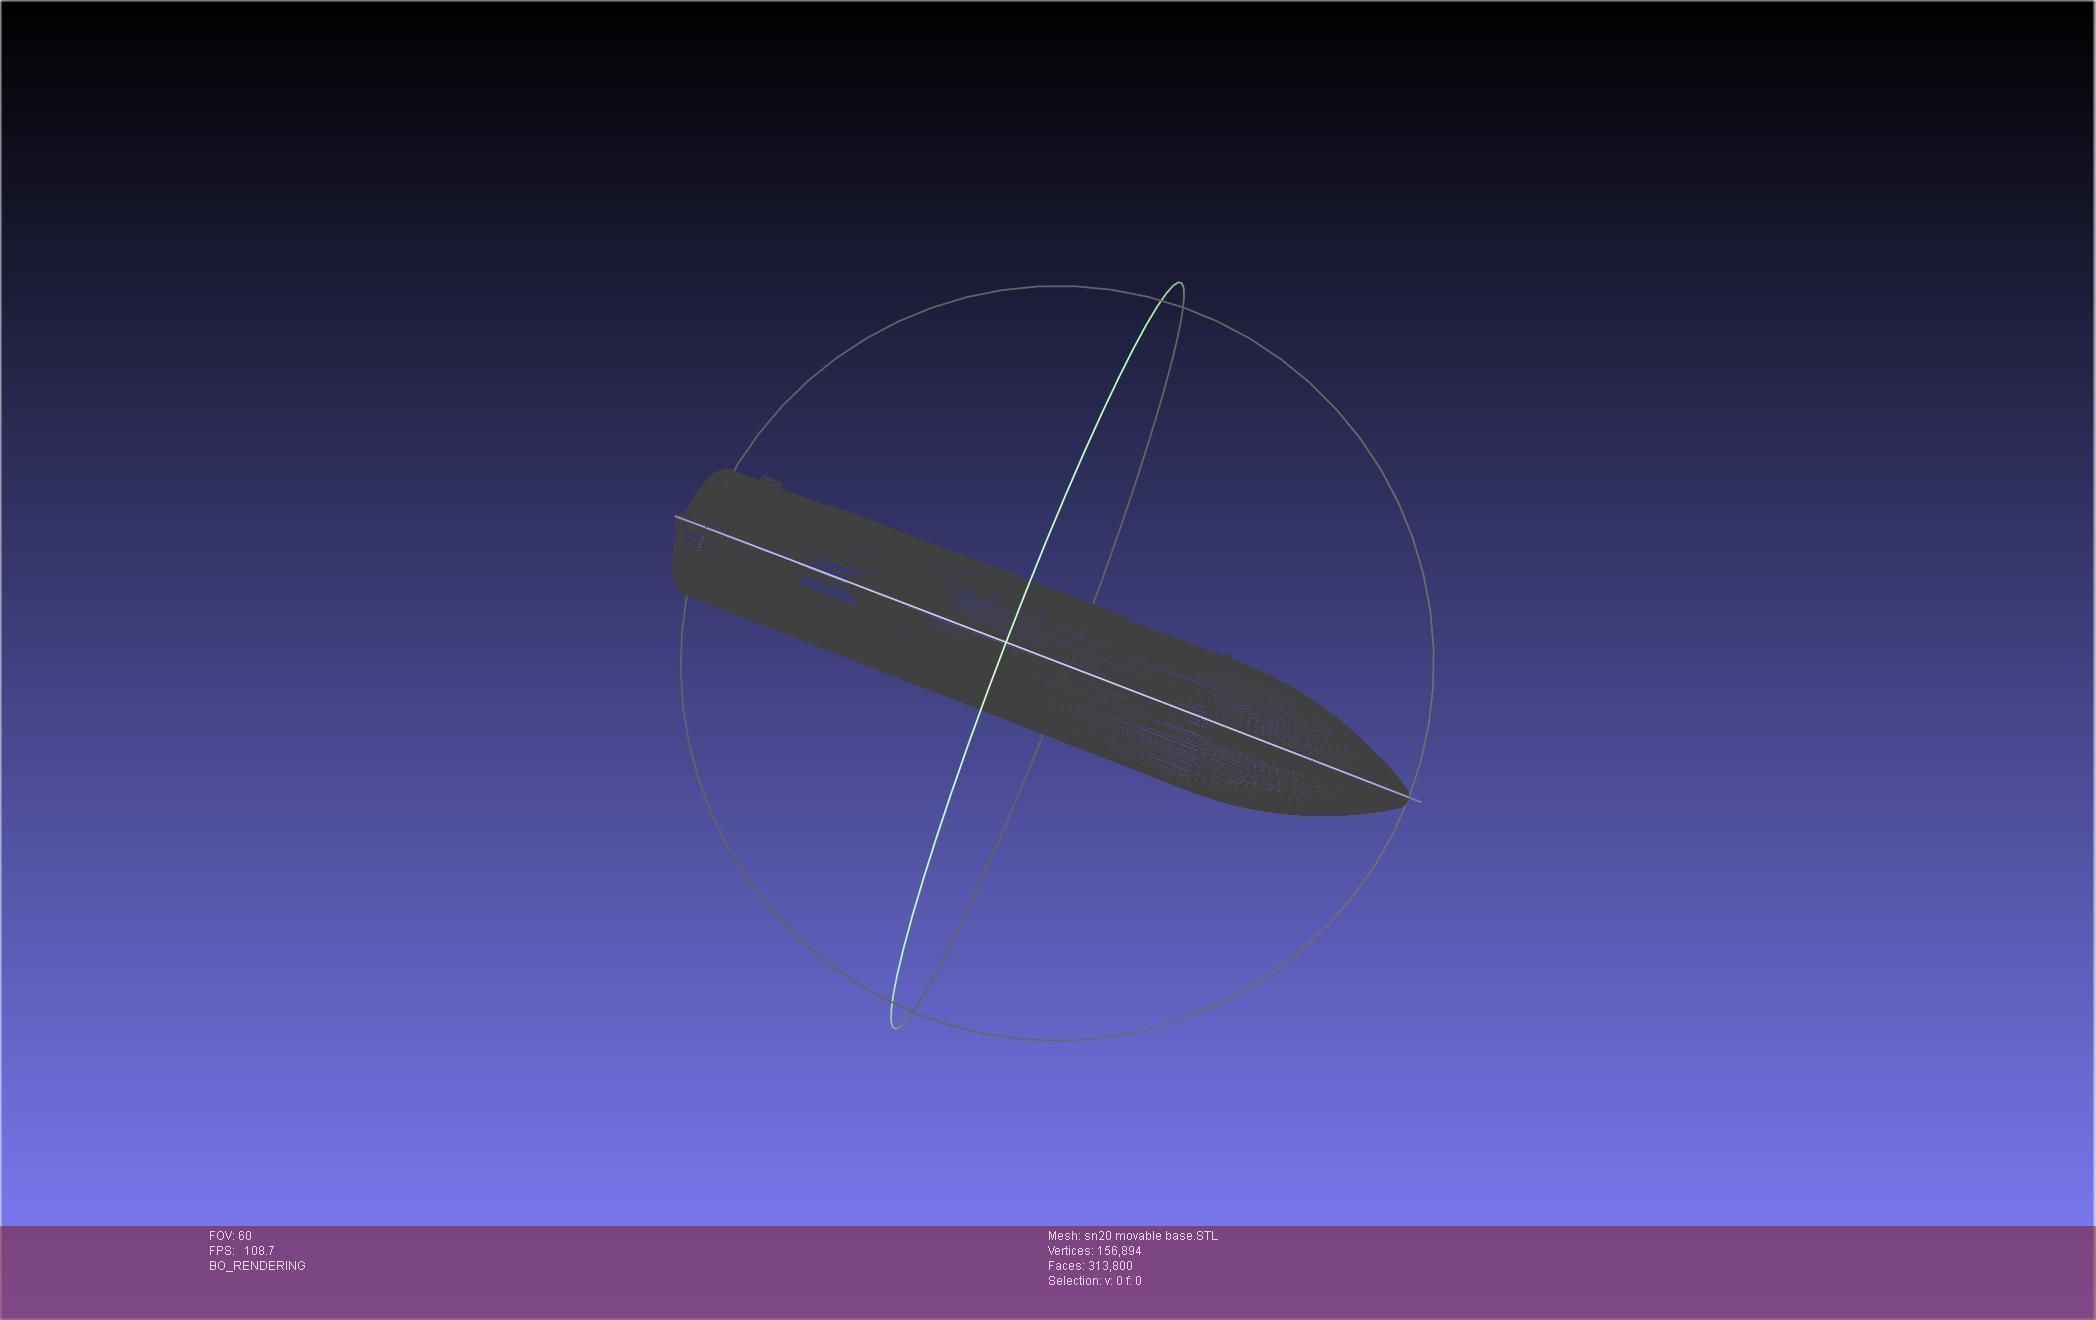The height and width of the screenshot is (1320, 2096).
Task: Click the outer gray trackball circle's top arc
Action: pyautogui.click(x=1057, y=286)
